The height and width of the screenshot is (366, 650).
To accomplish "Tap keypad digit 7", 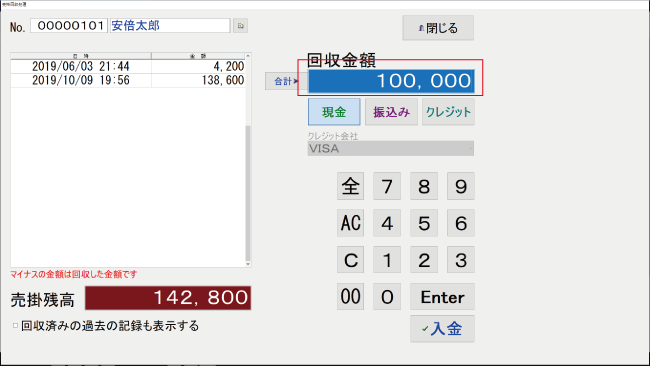I will tap(387, 186).
